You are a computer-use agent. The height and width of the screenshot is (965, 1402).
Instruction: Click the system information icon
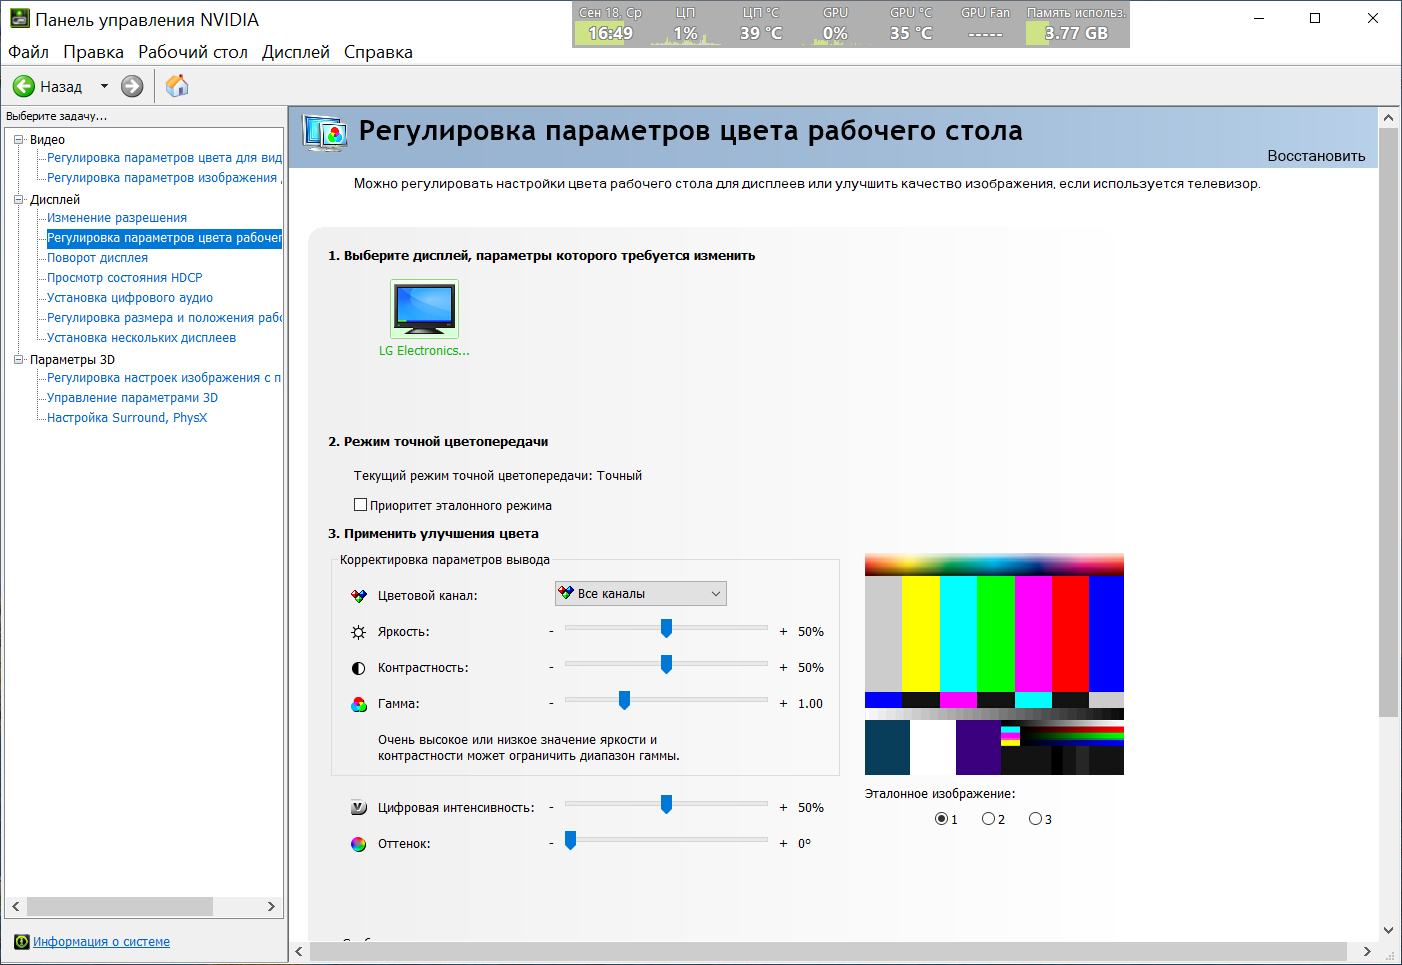(22, 942)
